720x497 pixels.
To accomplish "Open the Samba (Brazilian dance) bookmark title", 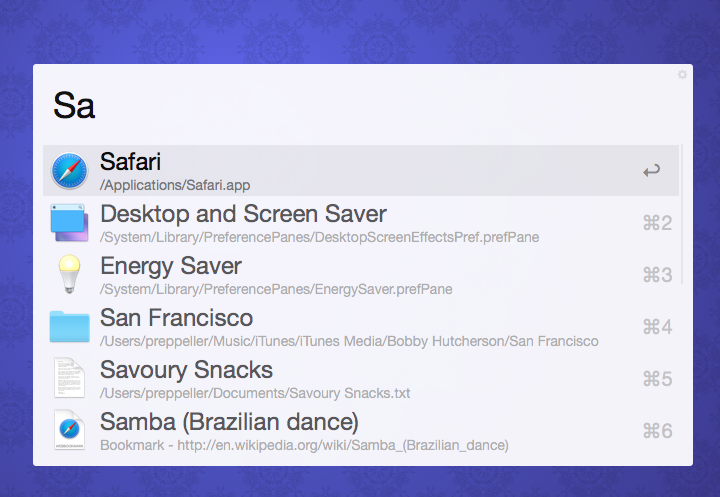I will tap(229, 422).
